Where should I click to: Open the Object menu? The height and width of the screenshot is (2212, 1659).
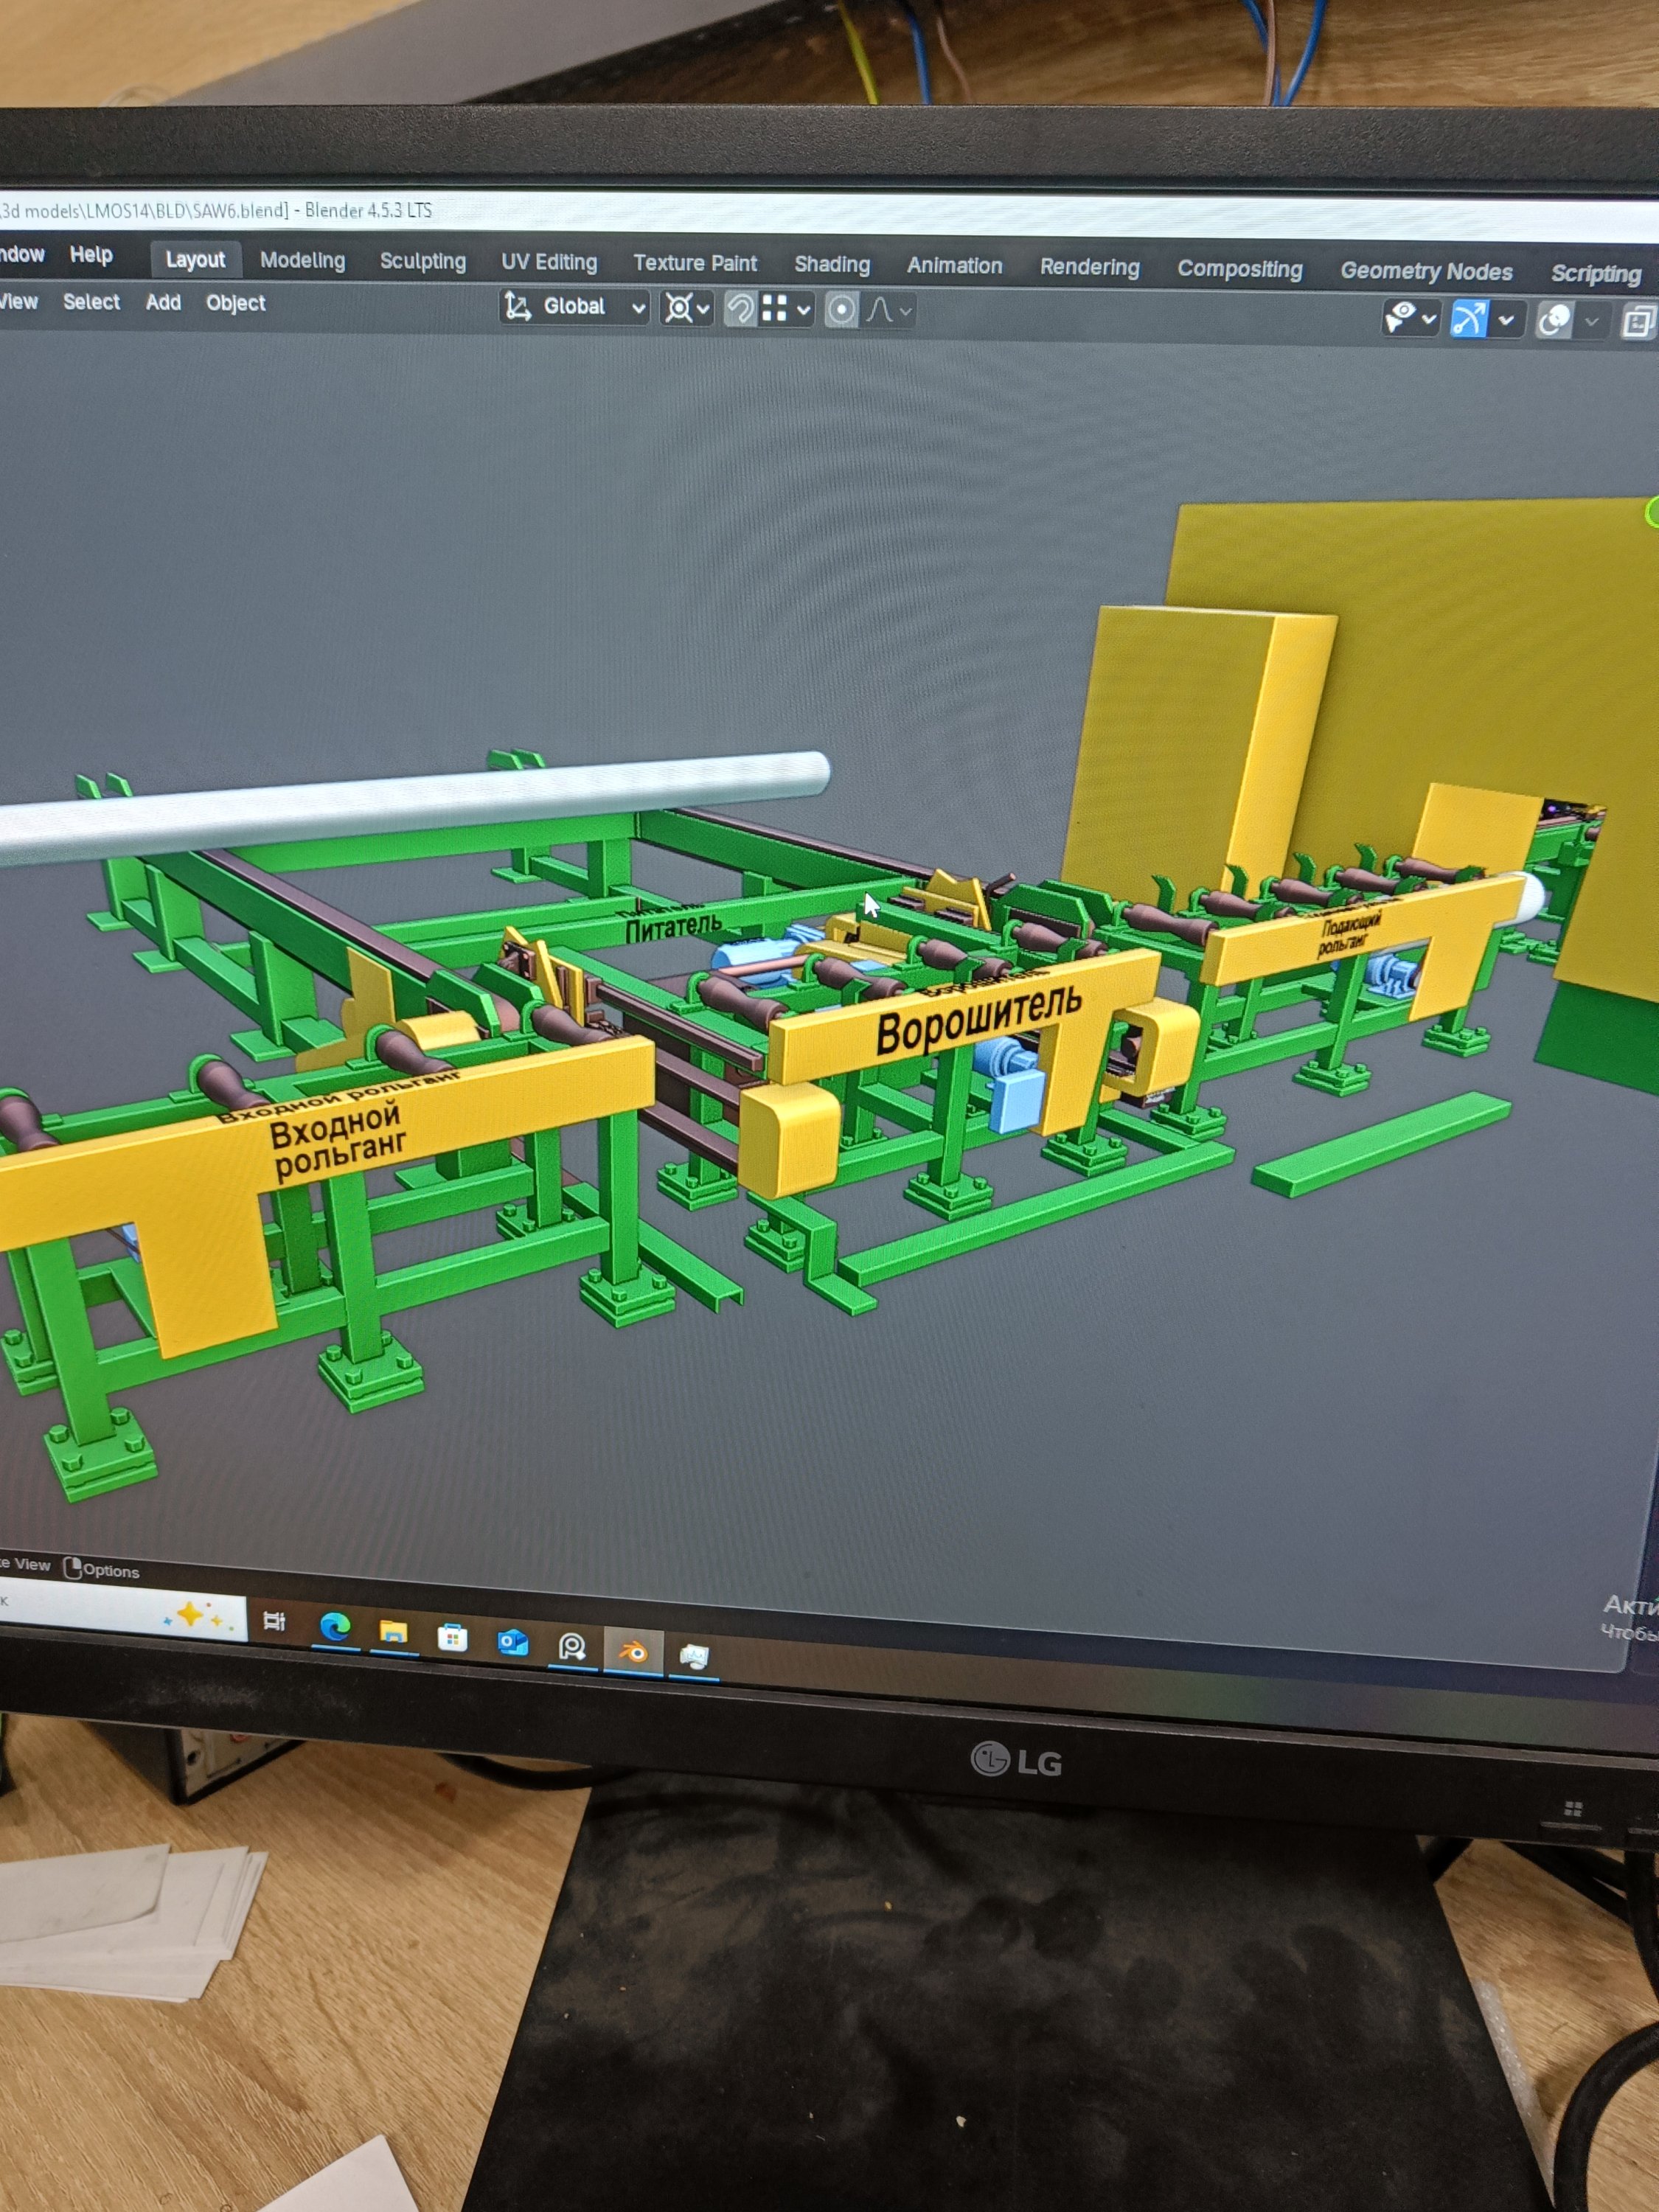tap(235, 303)
